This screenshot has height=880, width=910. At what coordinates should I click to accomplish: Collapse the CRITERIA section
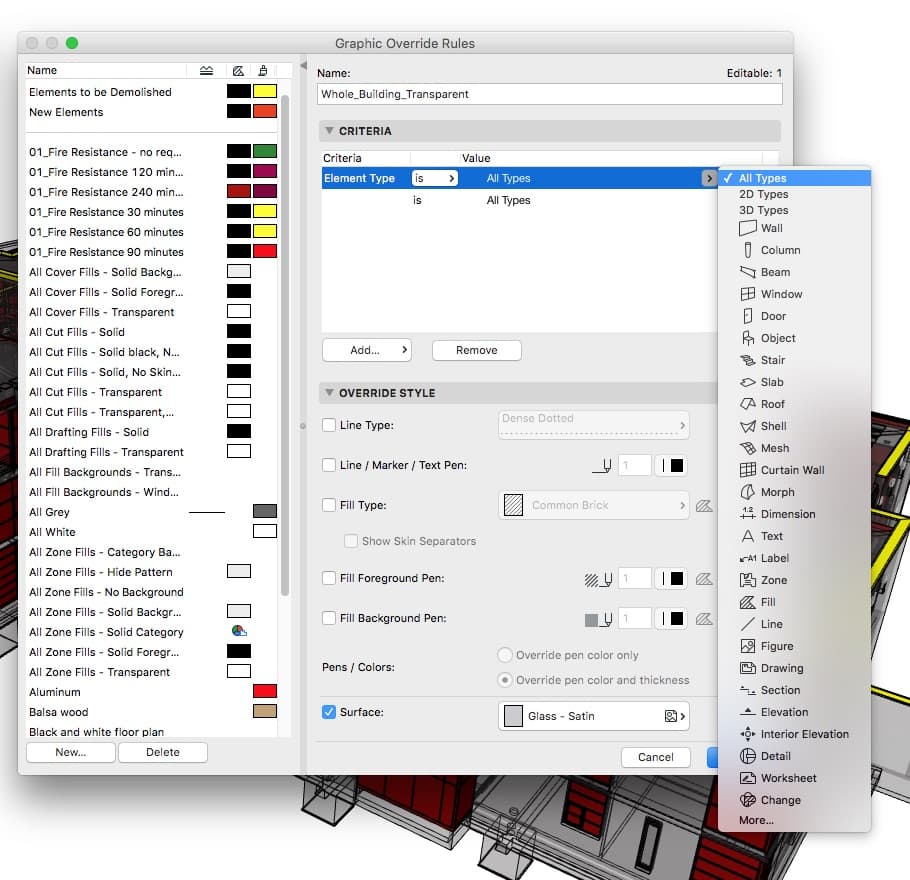click(x=329, y=131)
